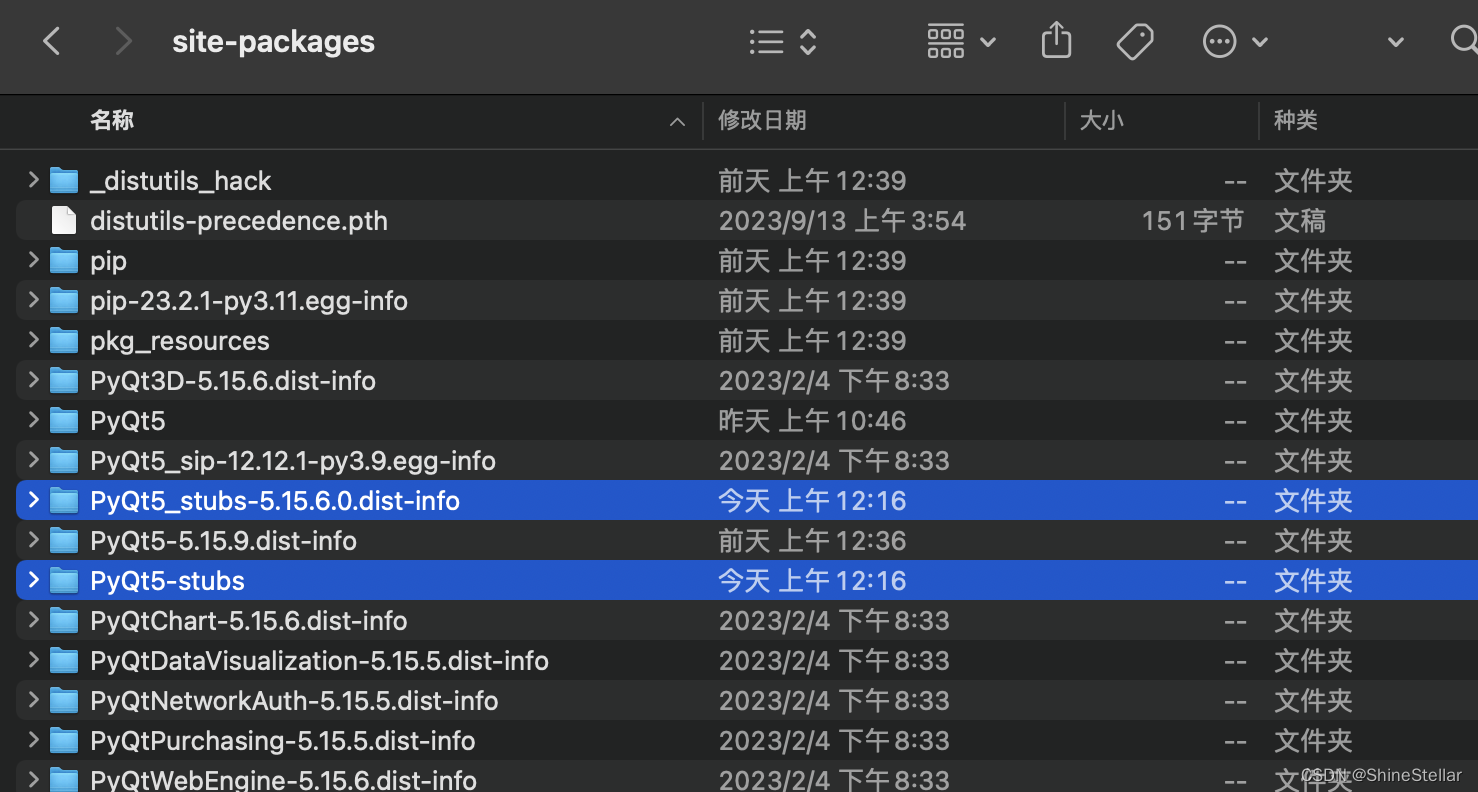Click the pkg_resources folder icon
The image size is (1478, 792).
tap(64, 340)
